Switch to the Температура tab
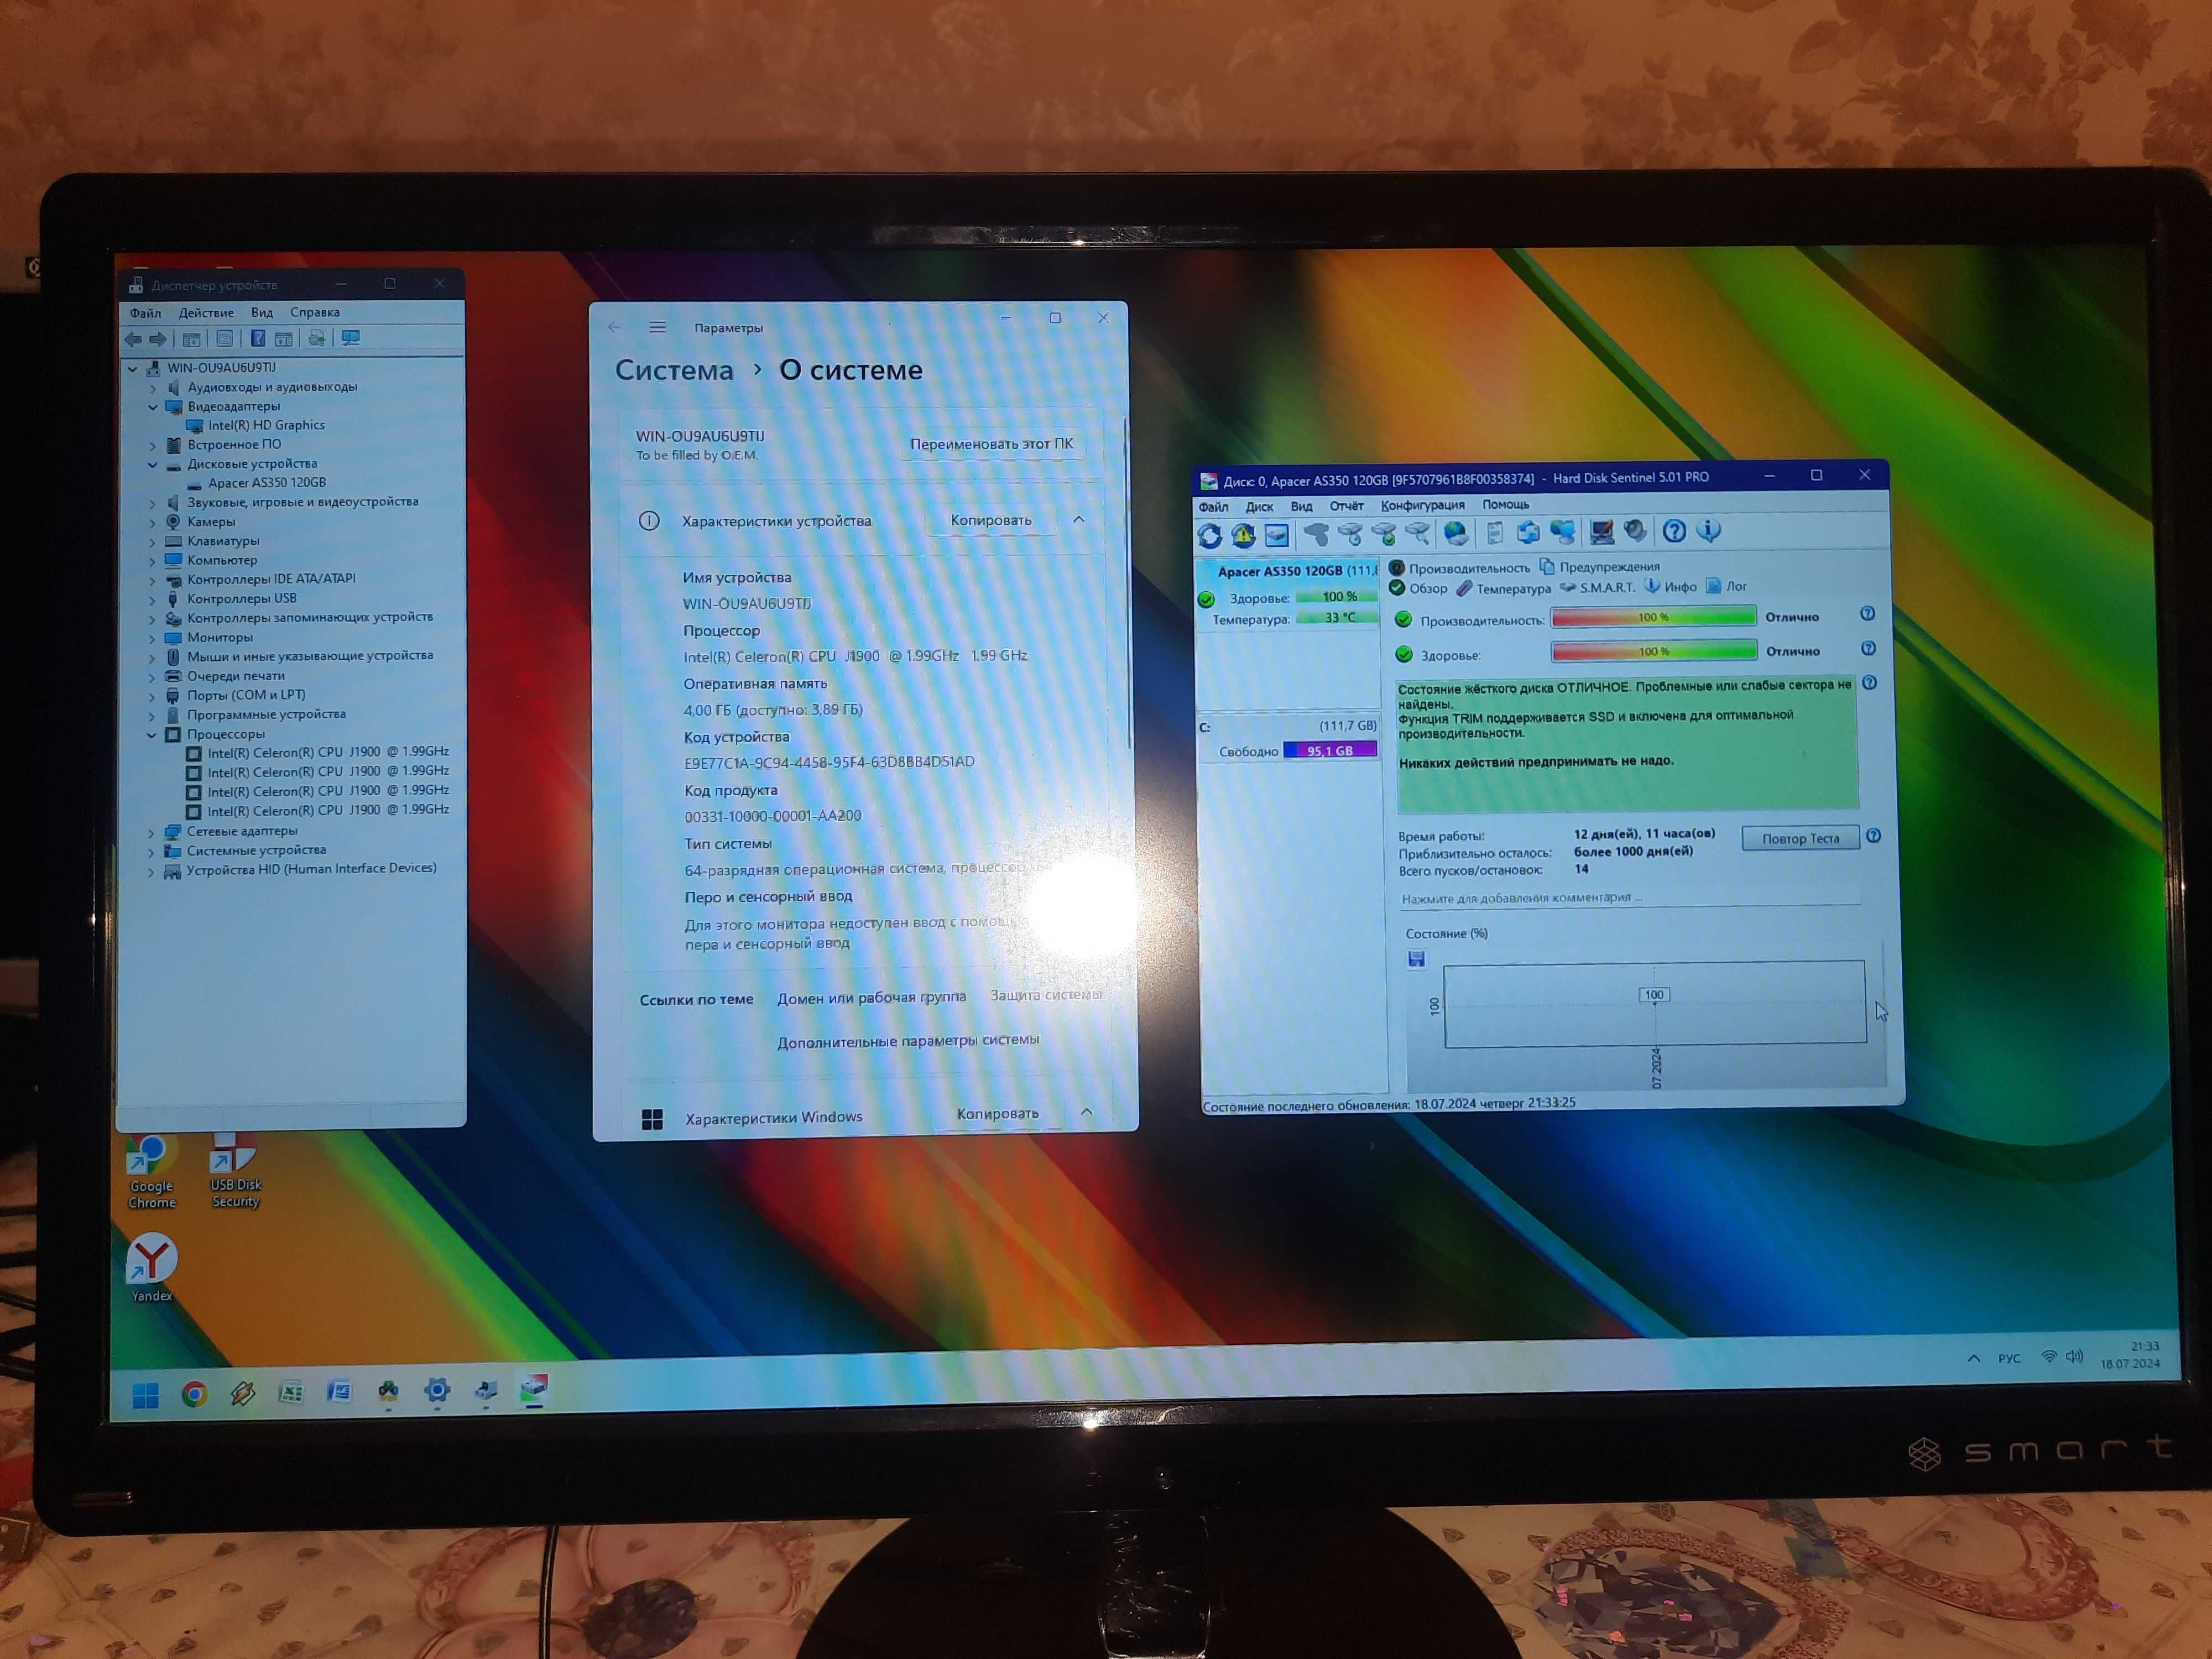The height and width of the screenshot is (1659, 2212). click(1505, 588)
